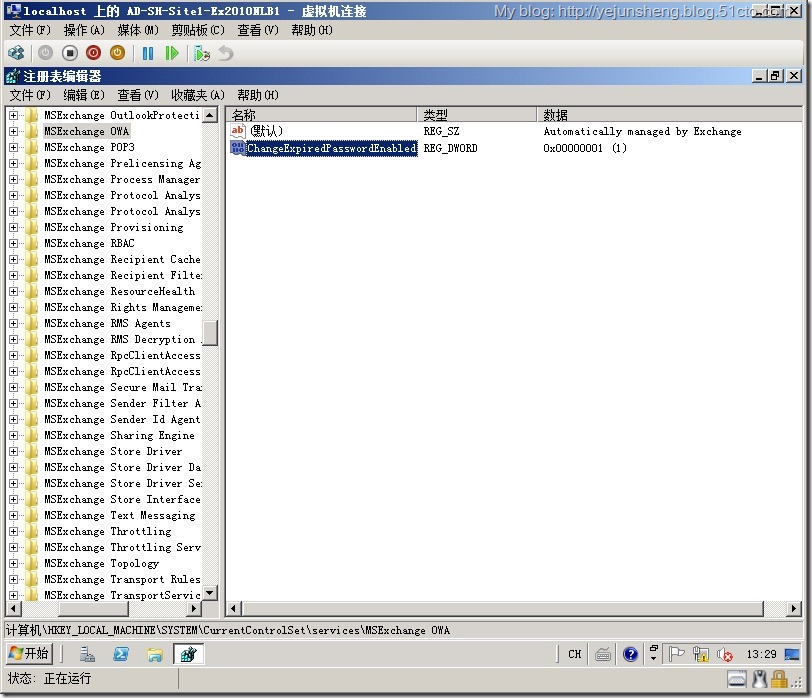Open the Registry Editor 查看(V) menu

138,95
